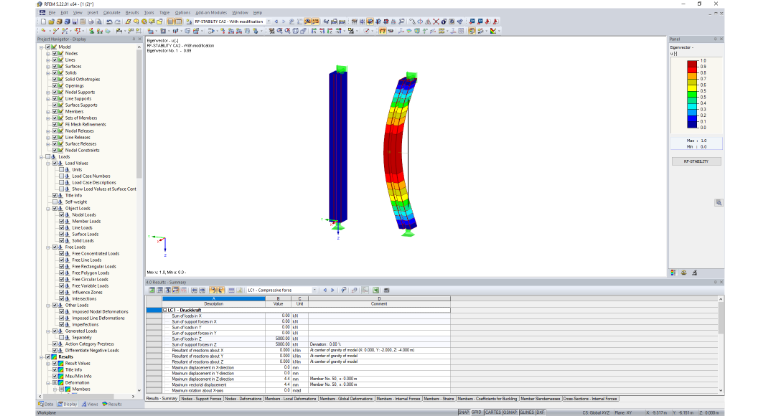Click the last icon on second toolbar row

pos(493,31)
